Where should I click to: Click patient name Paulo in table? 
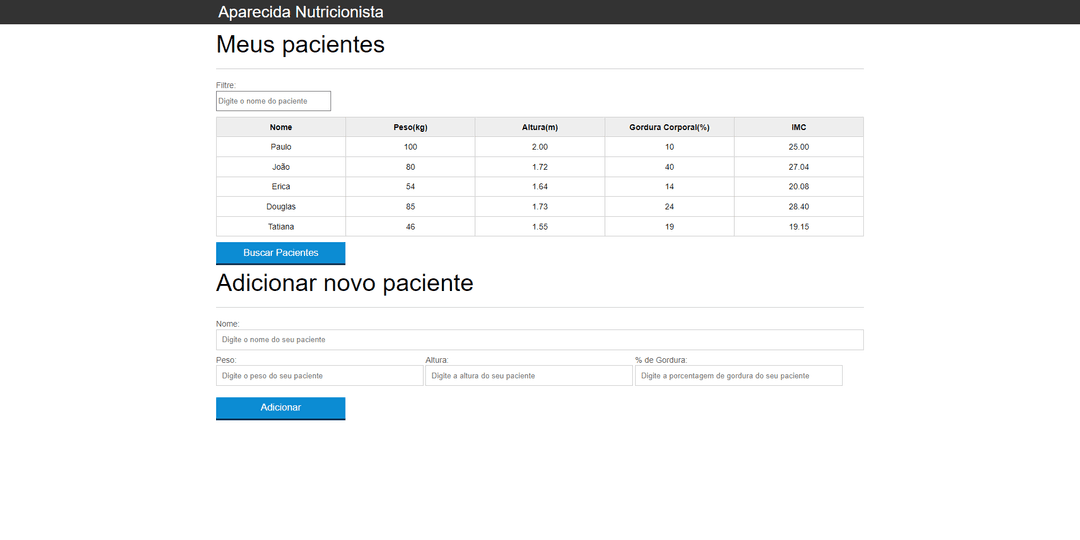point(281,147)
